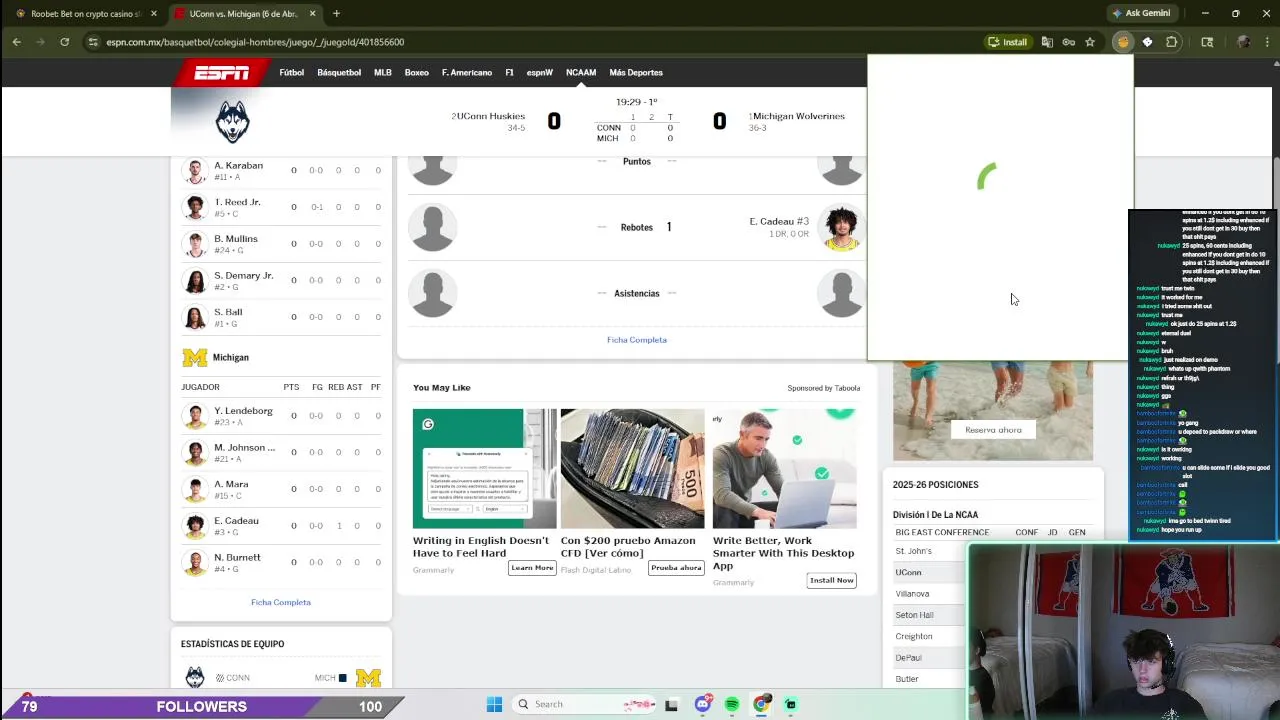Open Villanova in standings
The height and width of the screenshot is (720, 1280).
click(x=912, y=594)
